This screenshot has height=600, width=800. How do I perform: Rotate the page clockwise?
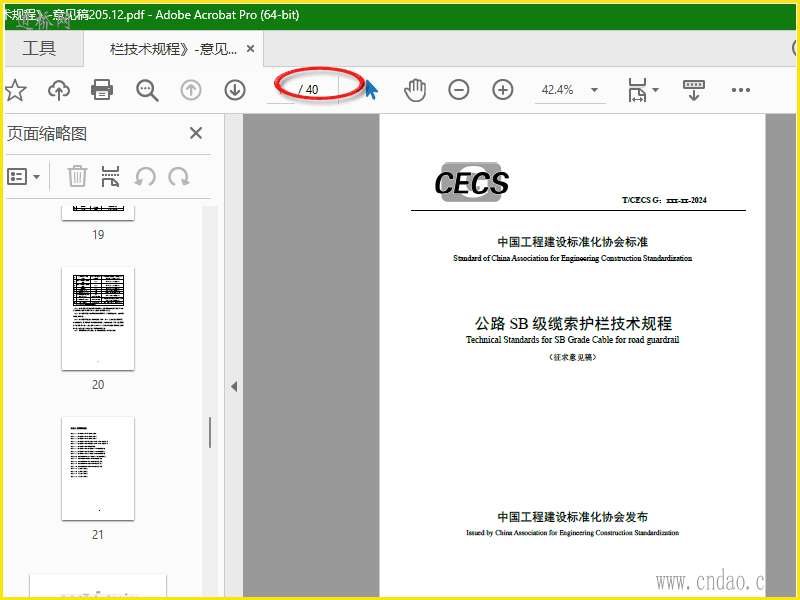(x=179, y=177)
